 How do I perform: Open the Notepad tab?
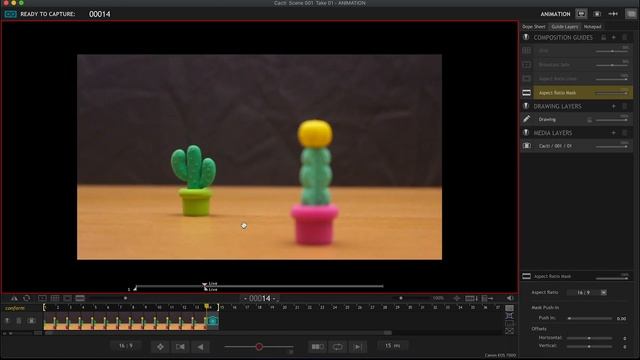pos(592,27)
